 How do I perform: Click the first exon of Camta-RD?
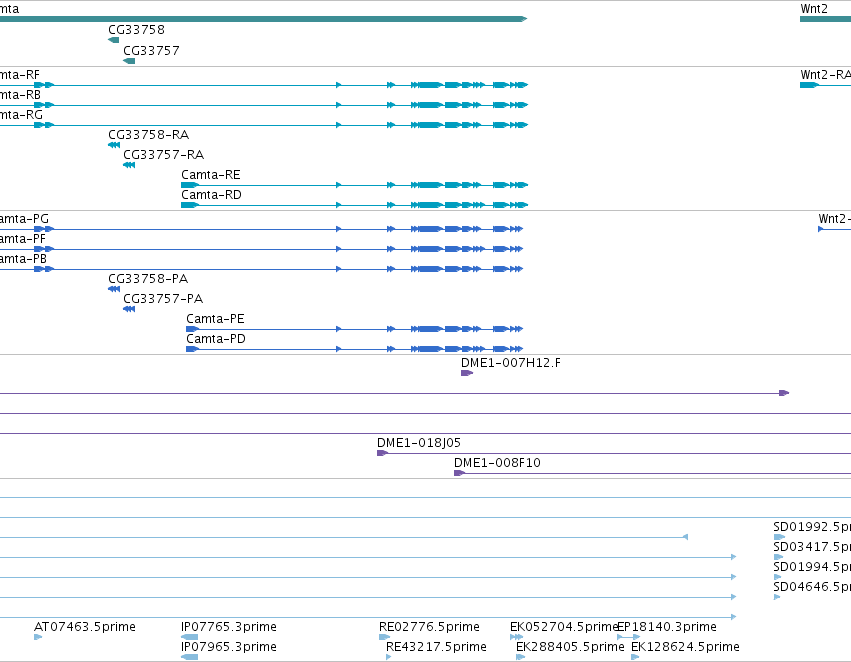(189, 205)
